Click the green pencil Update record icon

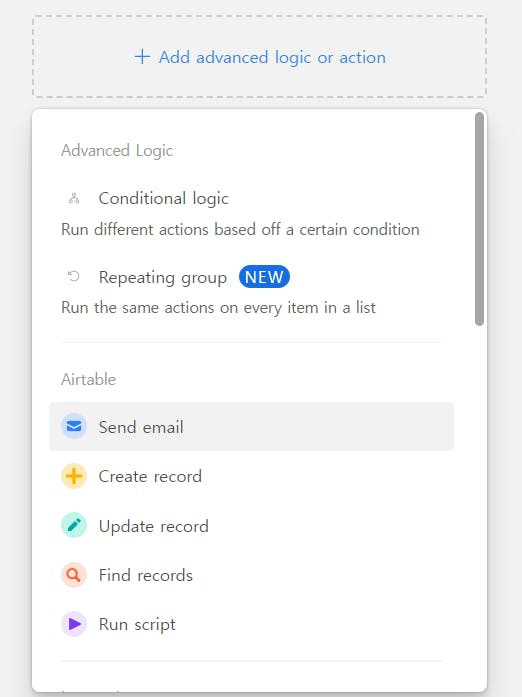coord(74,525)
